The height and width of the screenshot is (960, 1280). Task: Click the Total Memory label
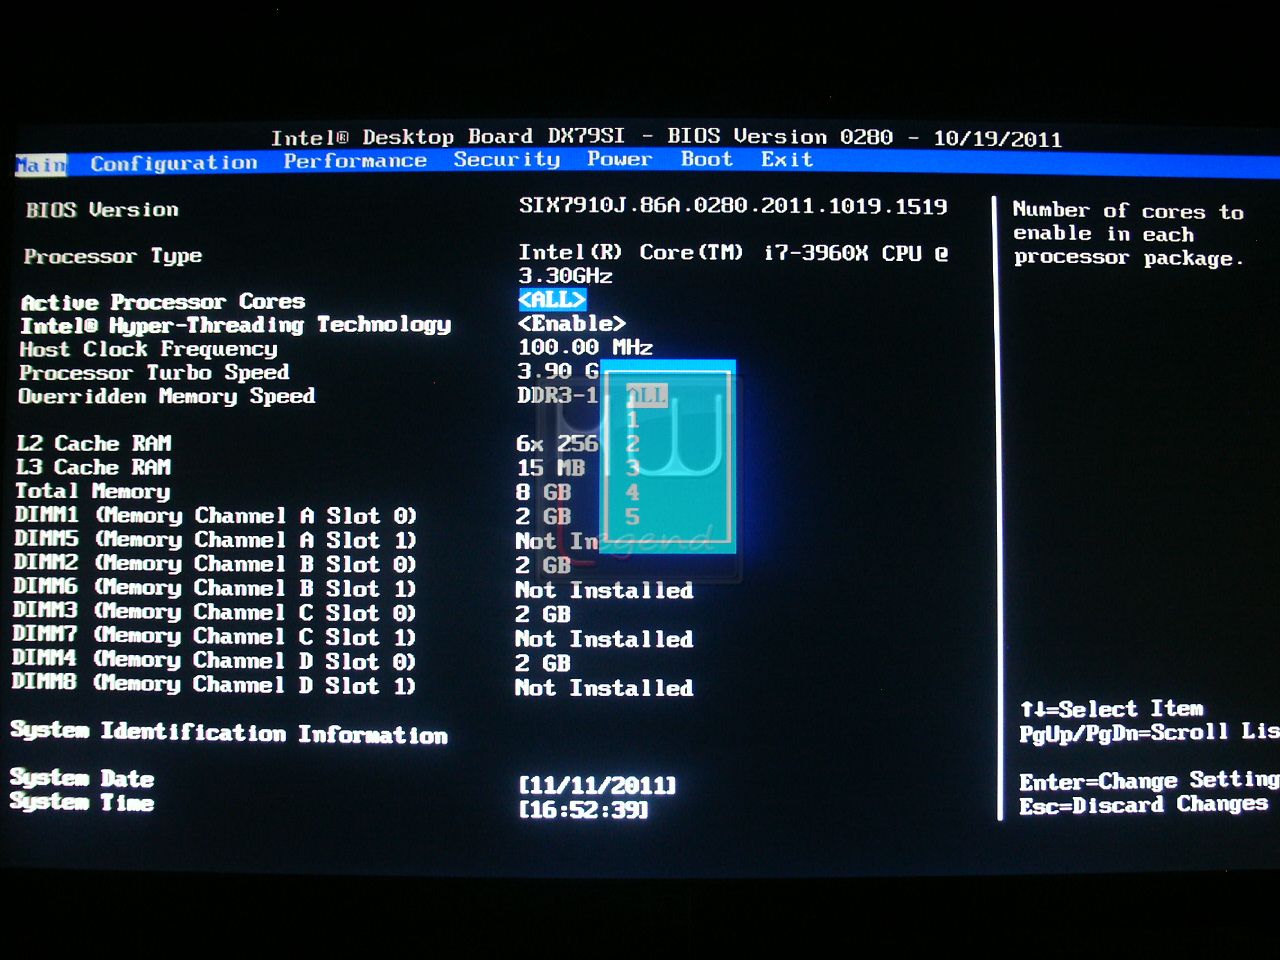point(93,491)
